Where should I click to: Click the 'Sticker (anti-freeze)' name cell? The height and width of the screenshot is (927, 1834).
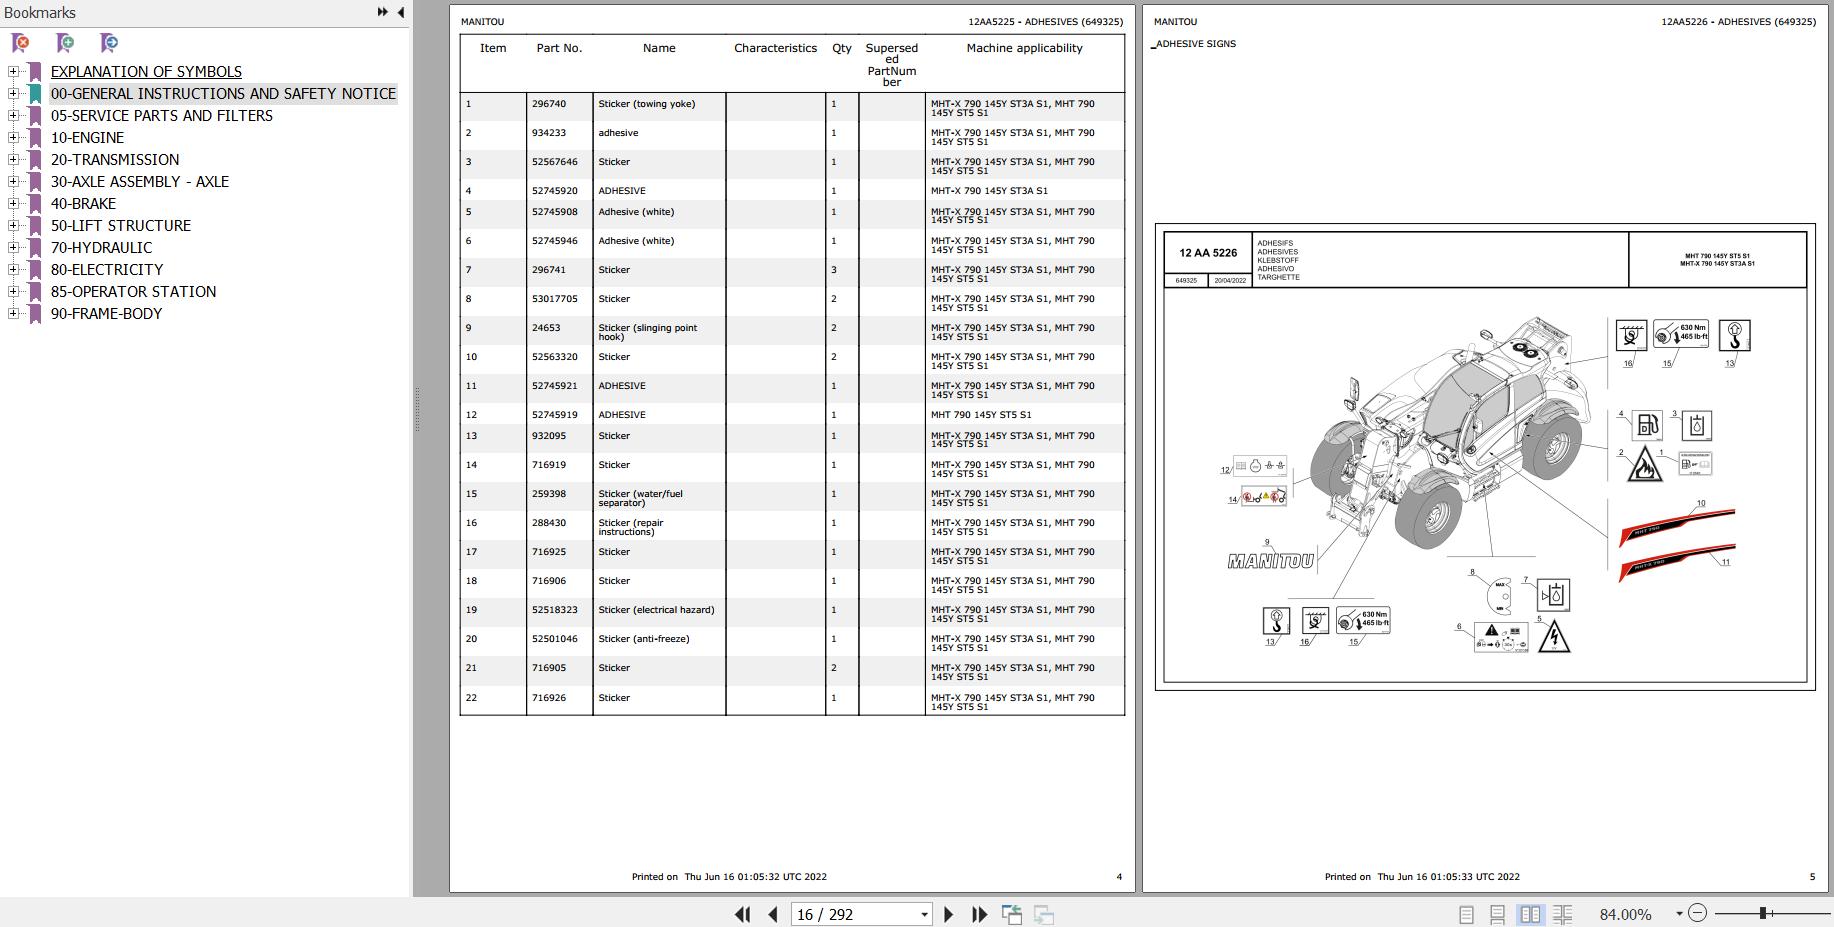click(644, 639)
